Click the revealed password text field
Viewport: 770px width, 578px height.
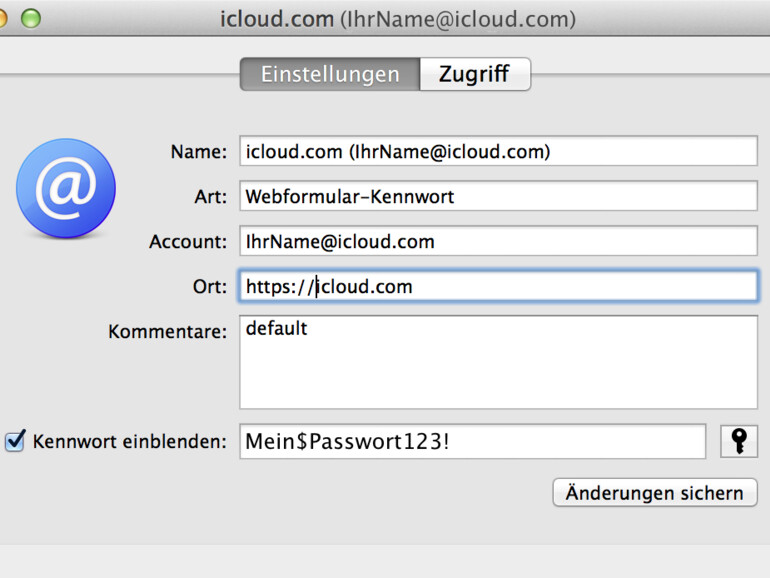point(472,441)
